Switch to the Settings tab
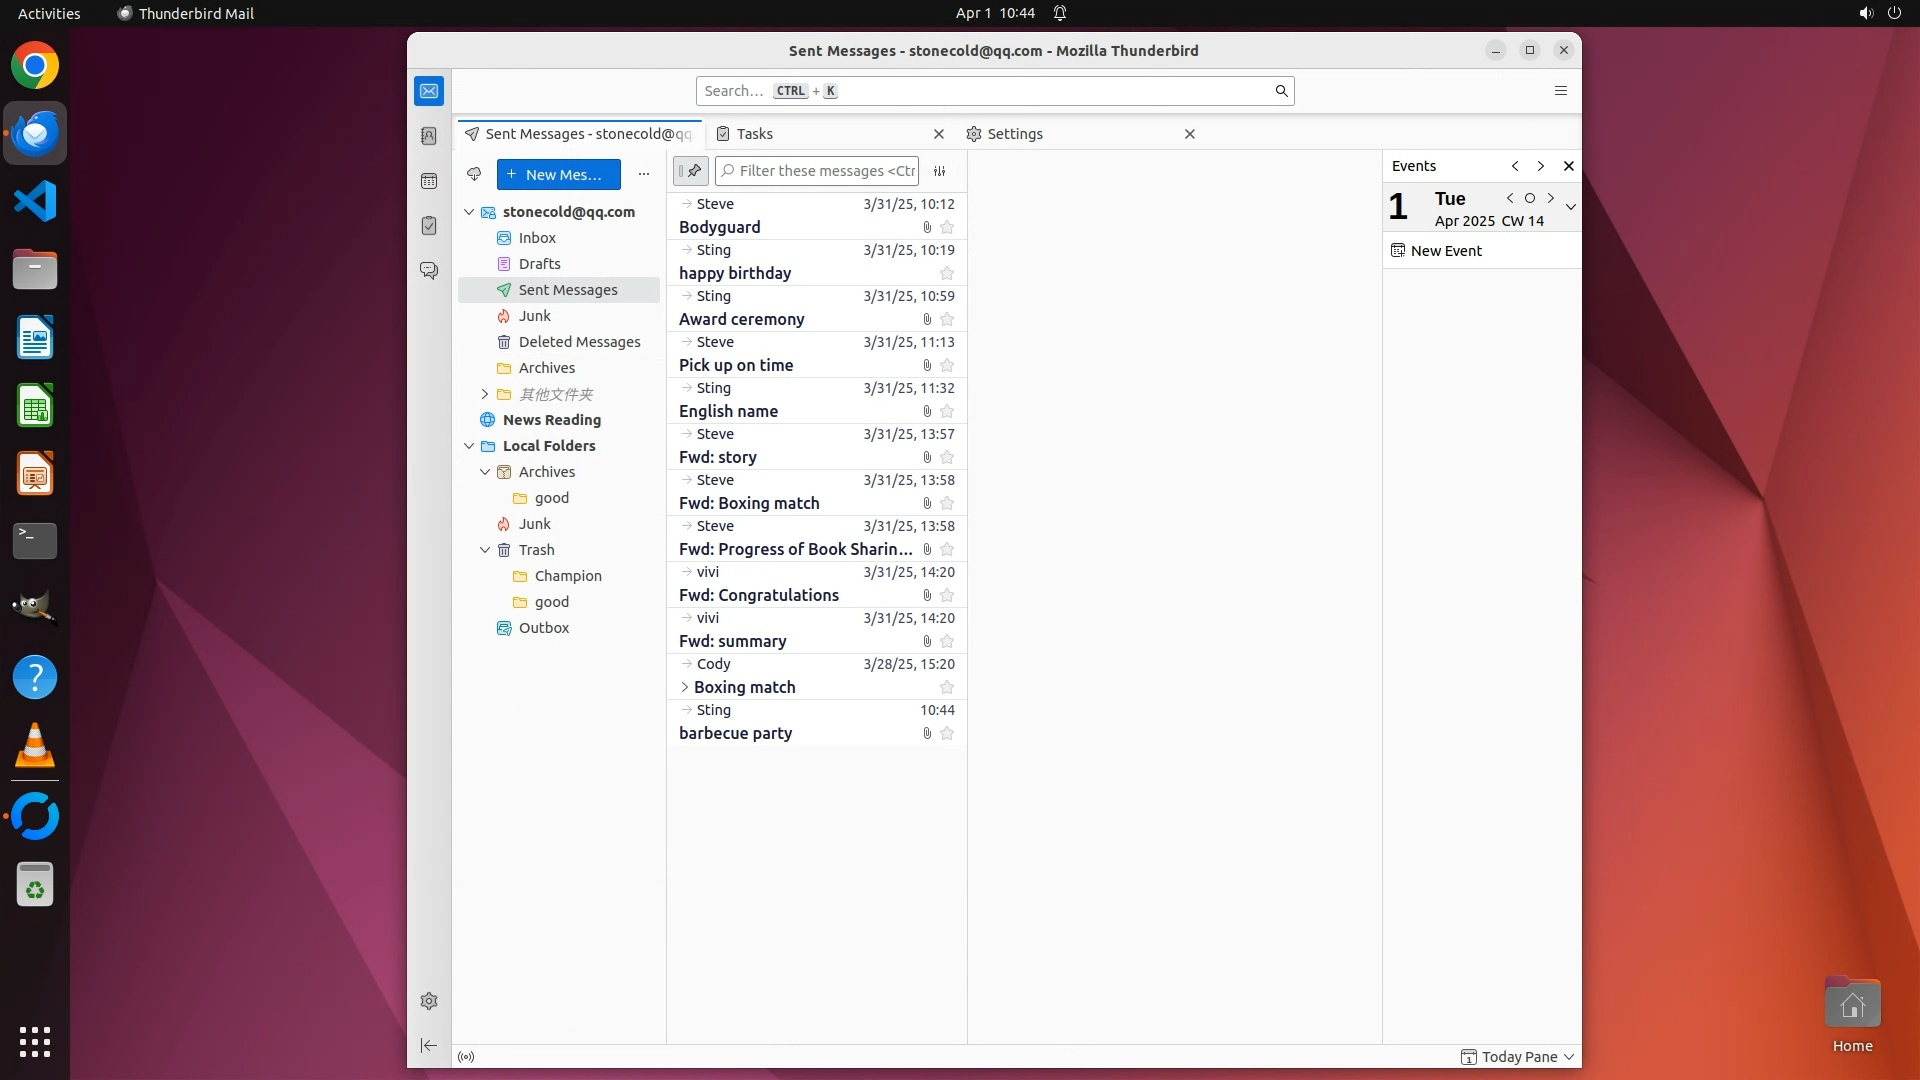1920x1080 pixels. (x=1014, y=134)
